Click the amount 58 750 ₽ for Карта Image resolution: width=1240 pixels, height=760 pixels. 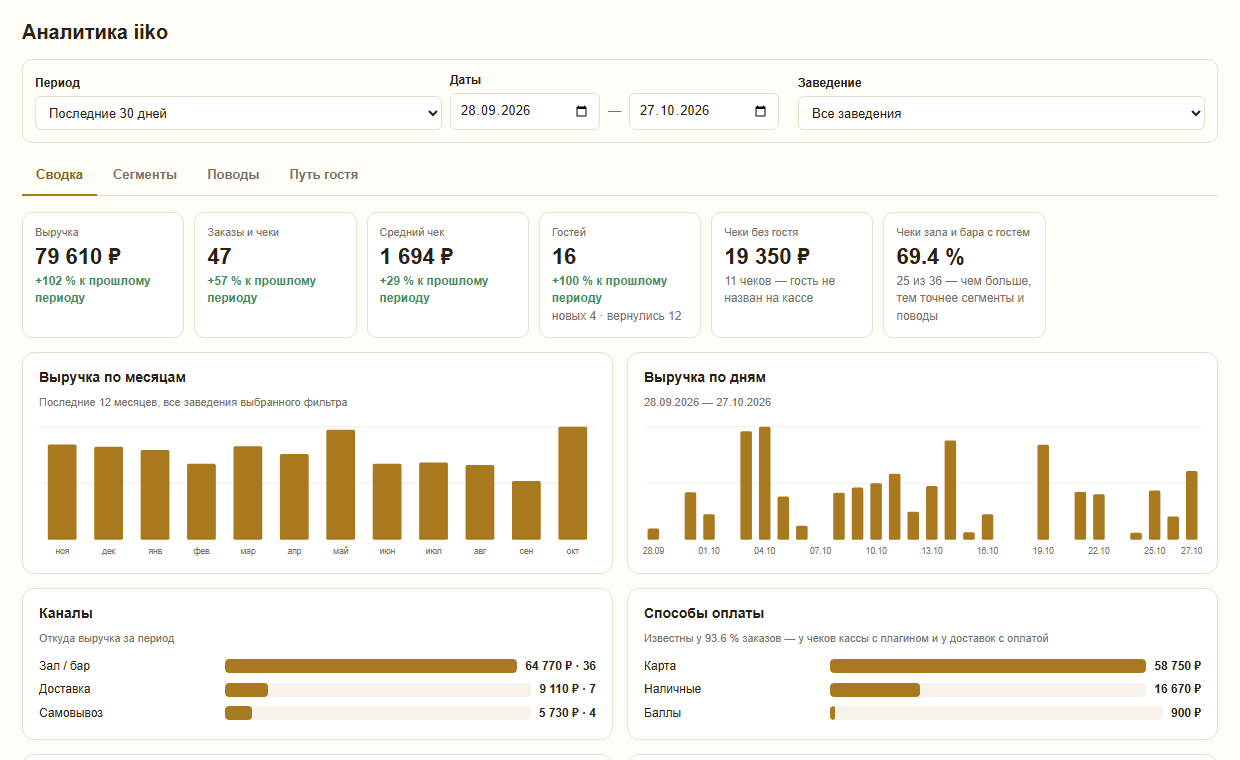point(1178,666)
